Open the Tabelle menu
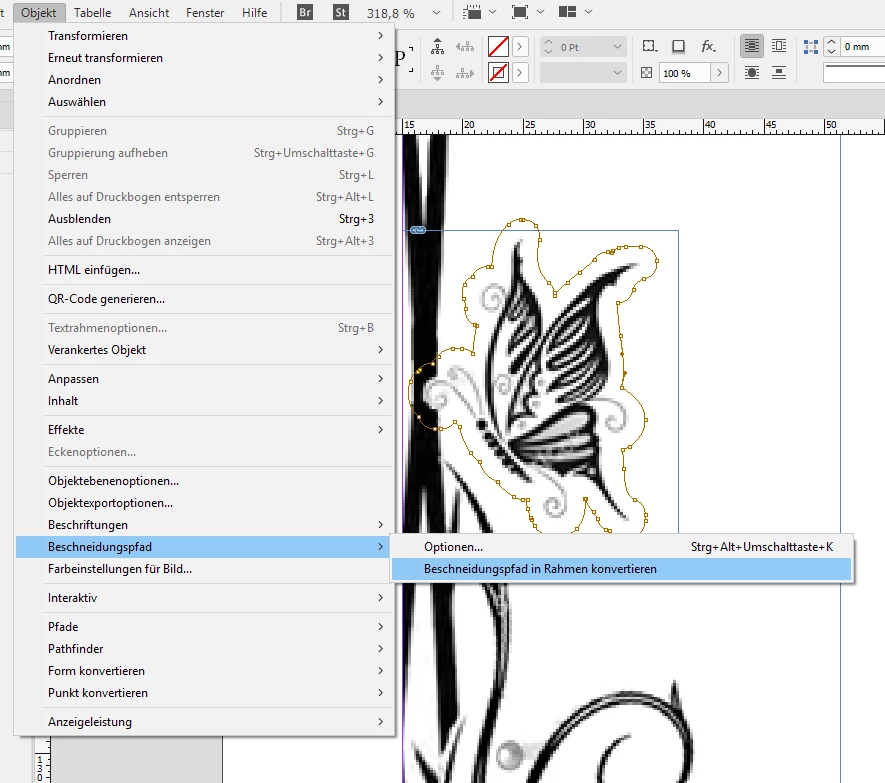The width and height of the screenshot is (885, 783). click(93, 12)
